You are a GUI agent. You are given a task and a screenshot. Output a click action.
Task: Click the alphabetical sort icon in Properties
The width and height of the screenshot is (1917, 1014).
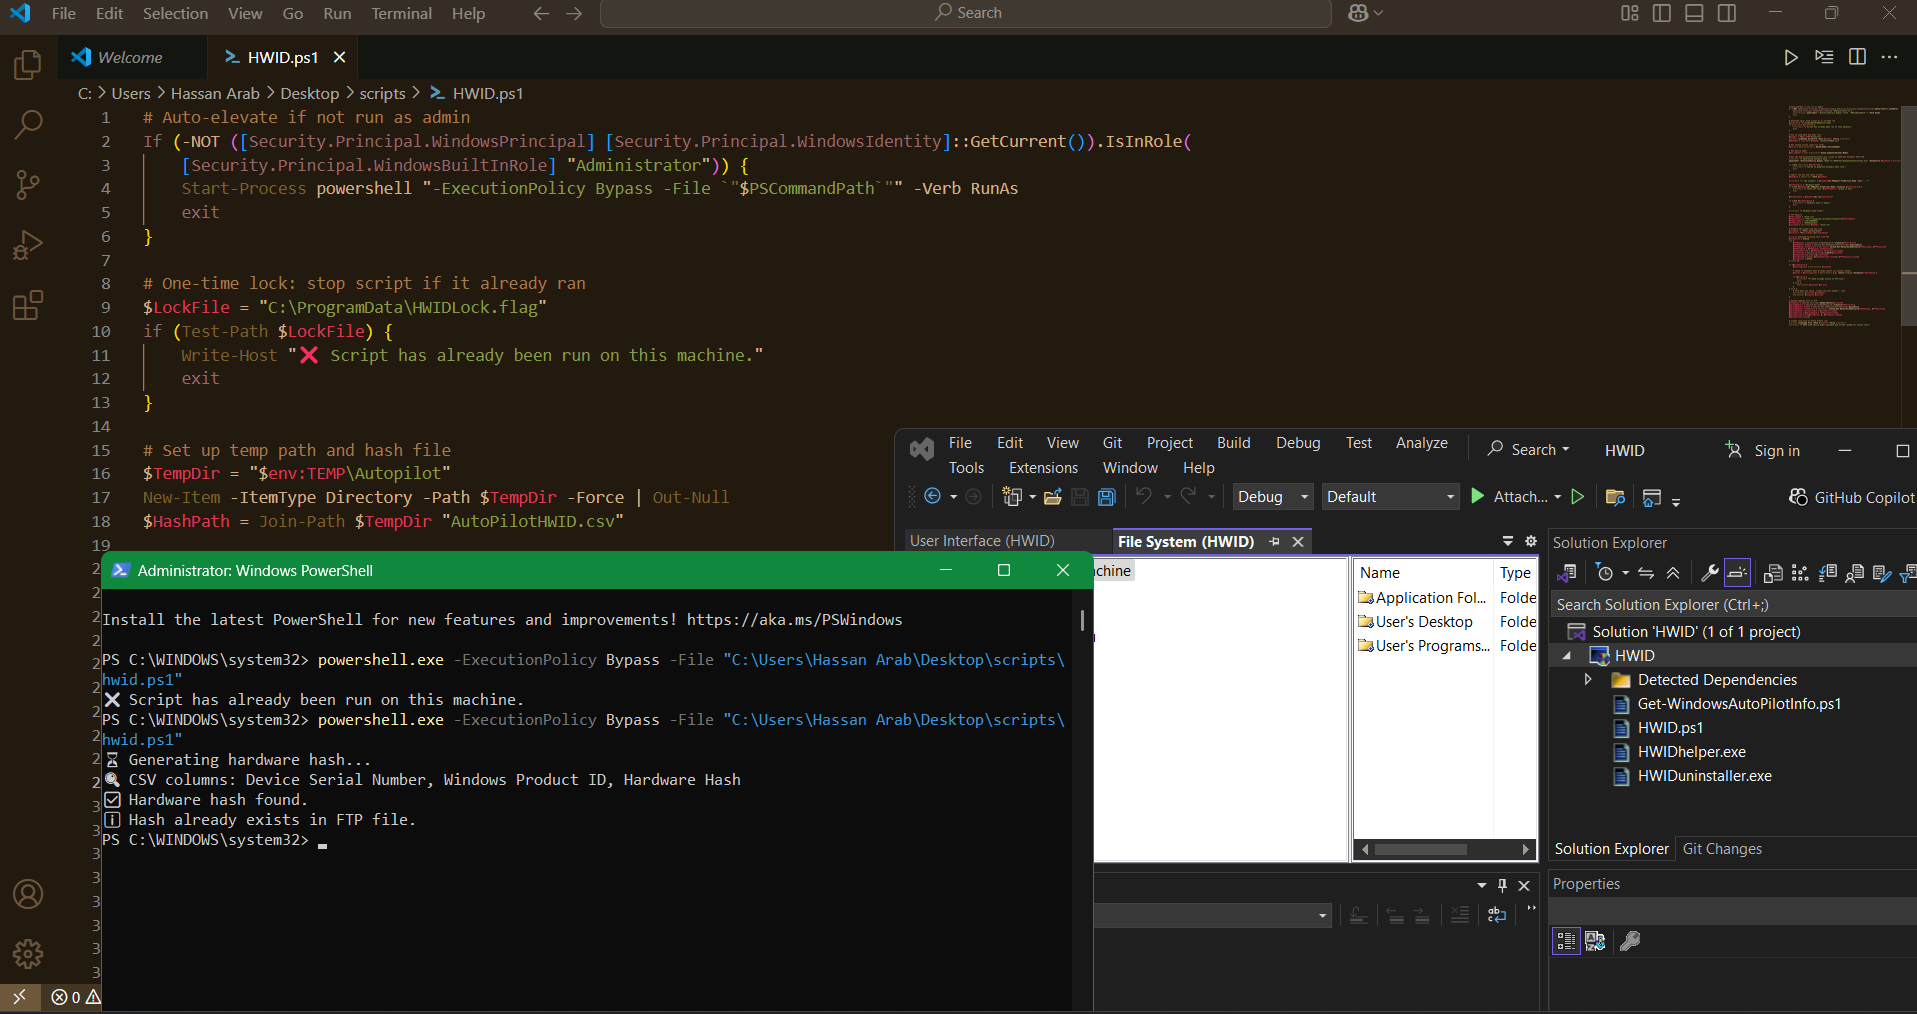[x=1595, y=941]
